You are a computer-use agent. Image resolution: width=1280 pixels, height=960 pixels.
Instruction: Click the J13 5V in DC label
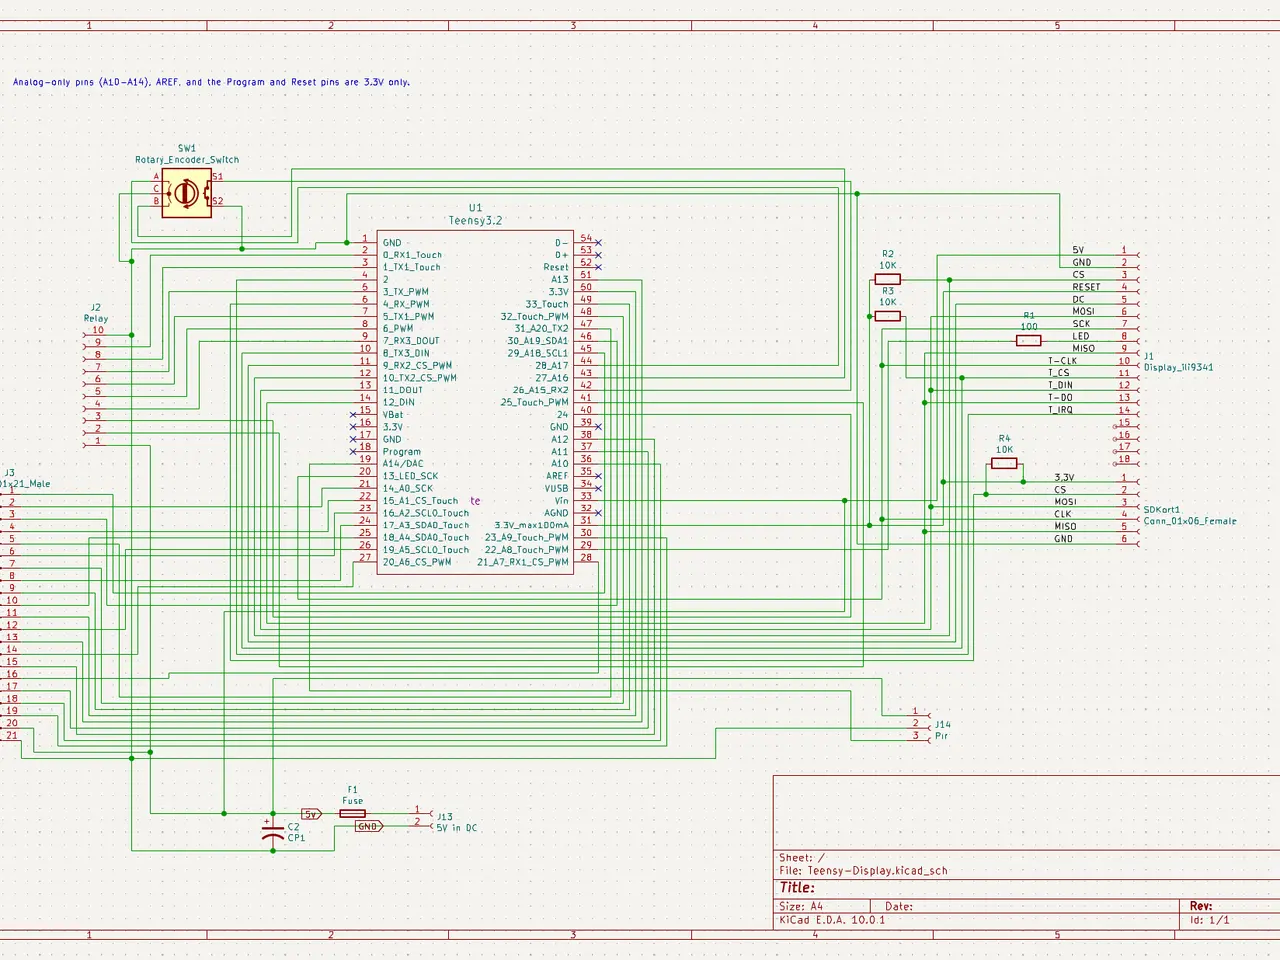(456, 822)
